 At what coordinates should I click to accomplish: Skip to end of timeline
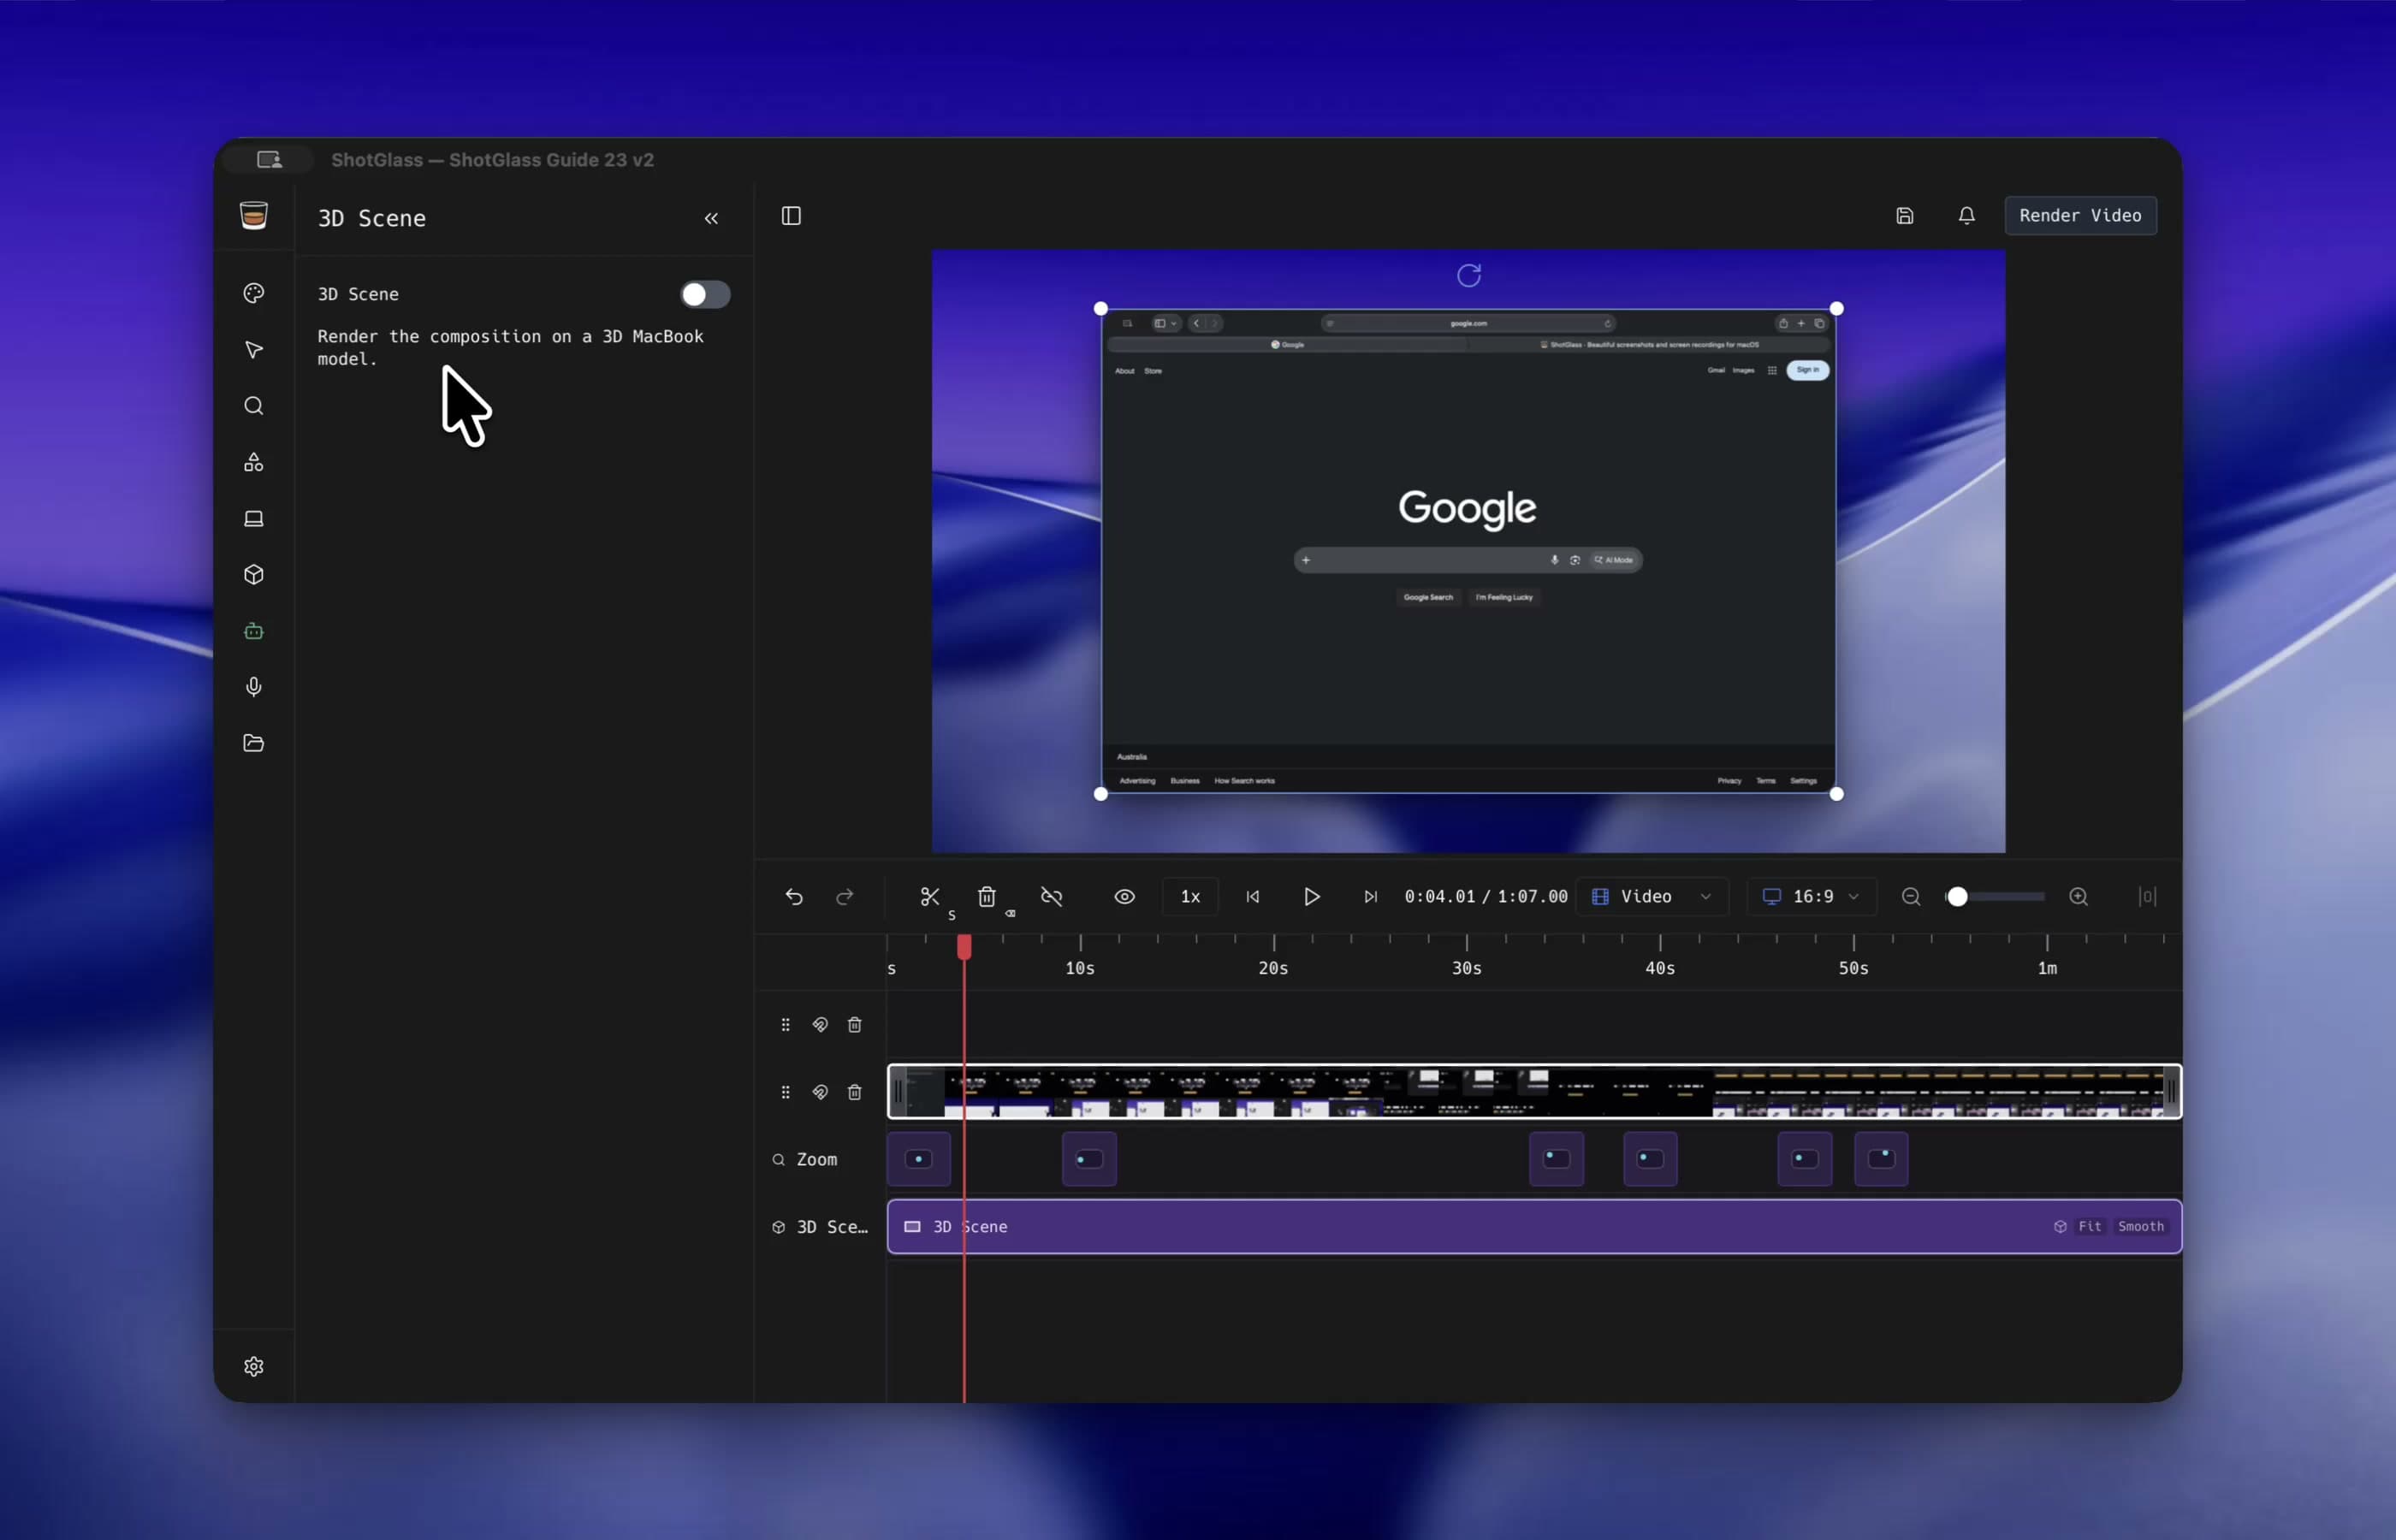(1370, 896)
